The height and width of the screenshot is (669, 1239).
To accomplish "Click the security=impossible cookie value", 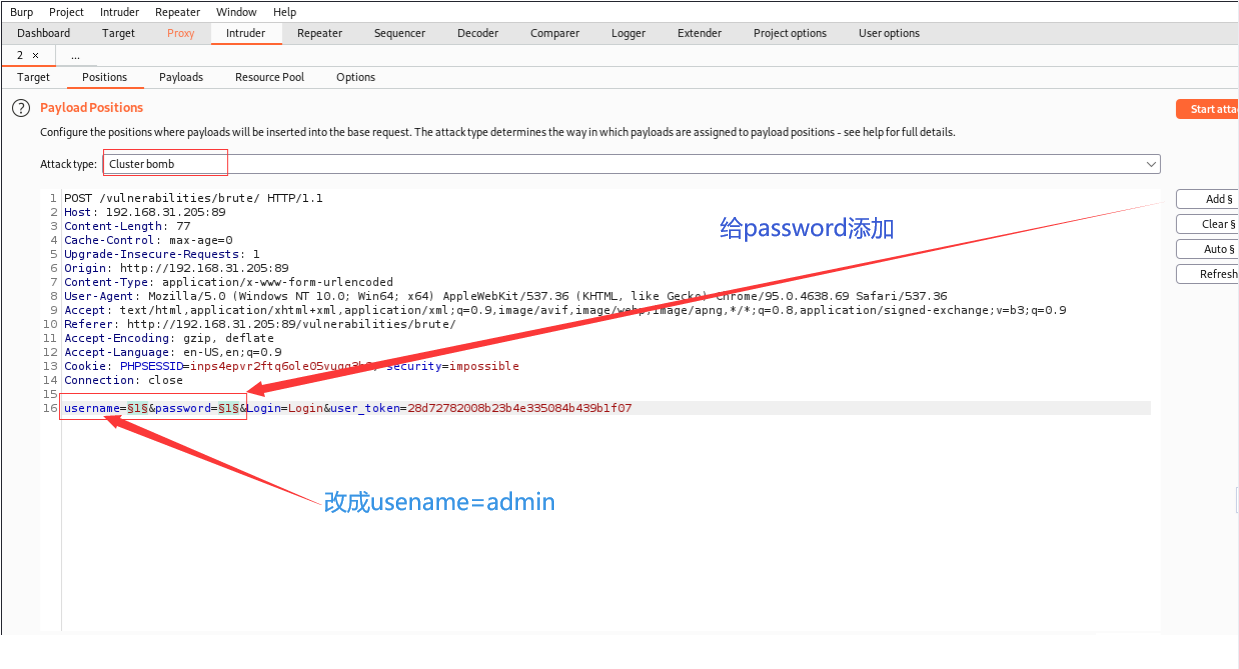I will 452,366.
